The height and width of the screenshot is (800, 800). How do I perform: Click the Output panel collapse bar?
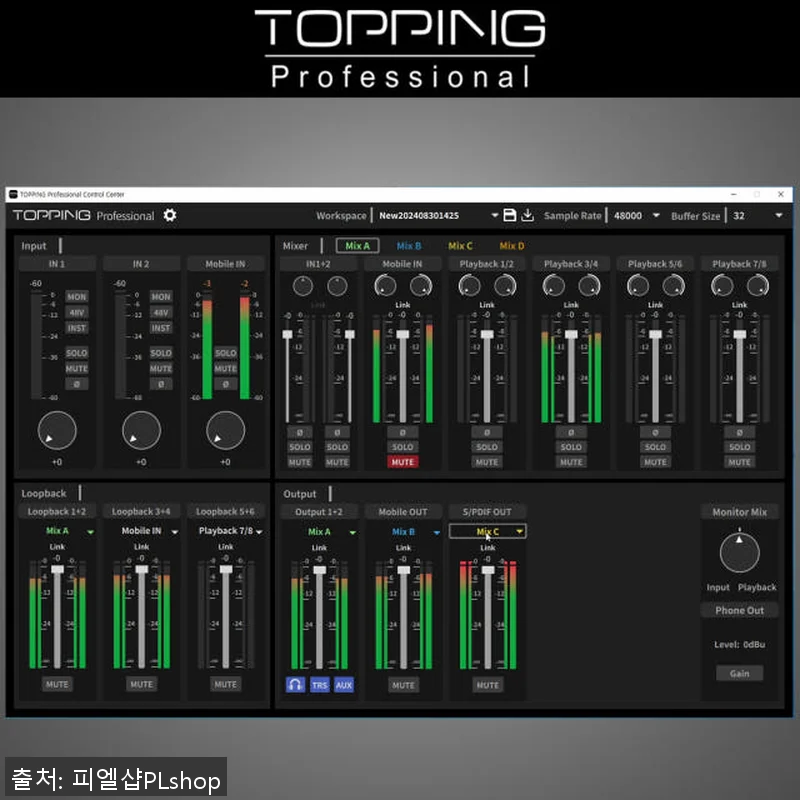(330, 493)
